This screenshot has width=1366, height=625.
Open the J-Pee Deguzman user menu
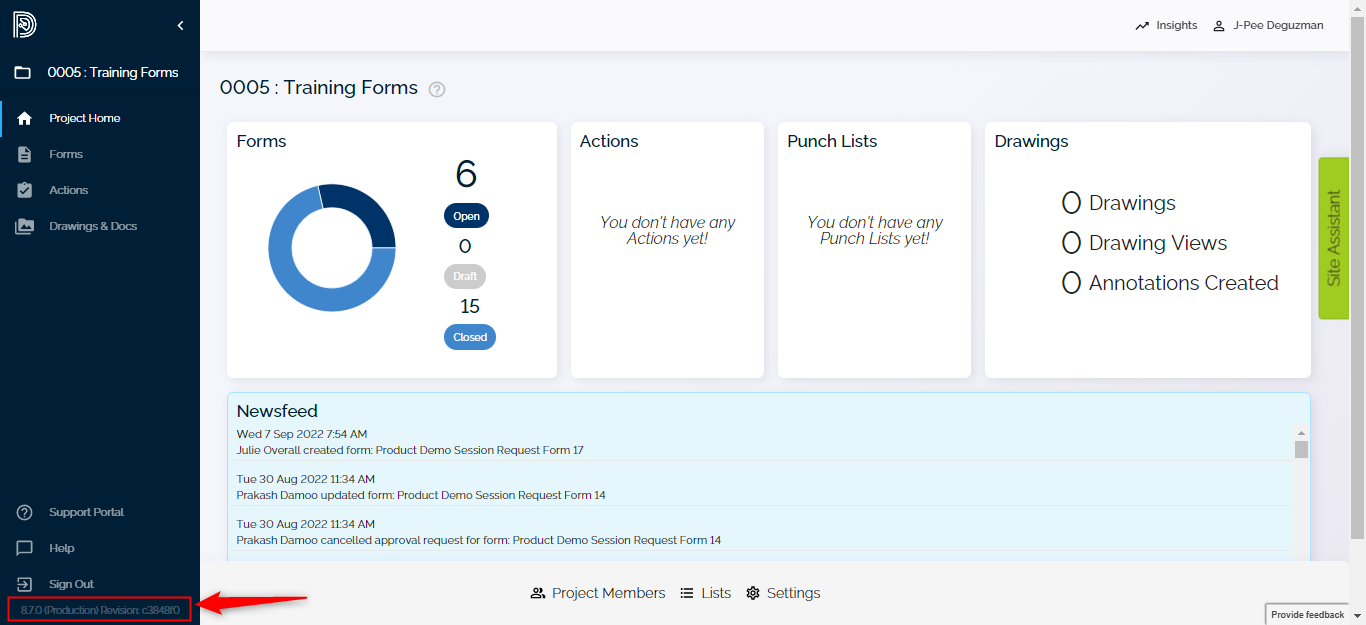click(1268, 26)
